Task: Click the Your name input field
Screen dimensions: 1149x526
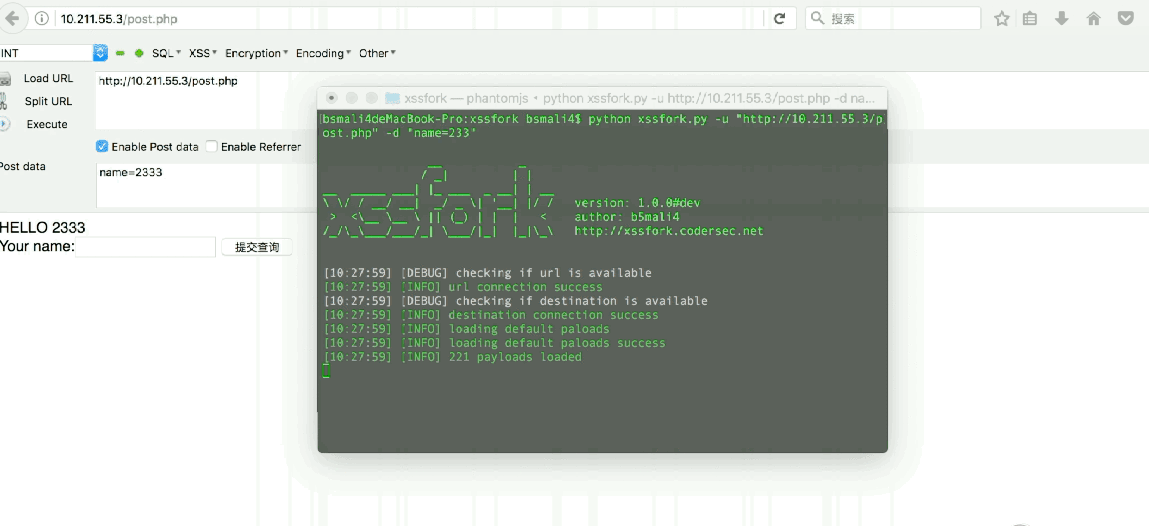Action: 145,247
